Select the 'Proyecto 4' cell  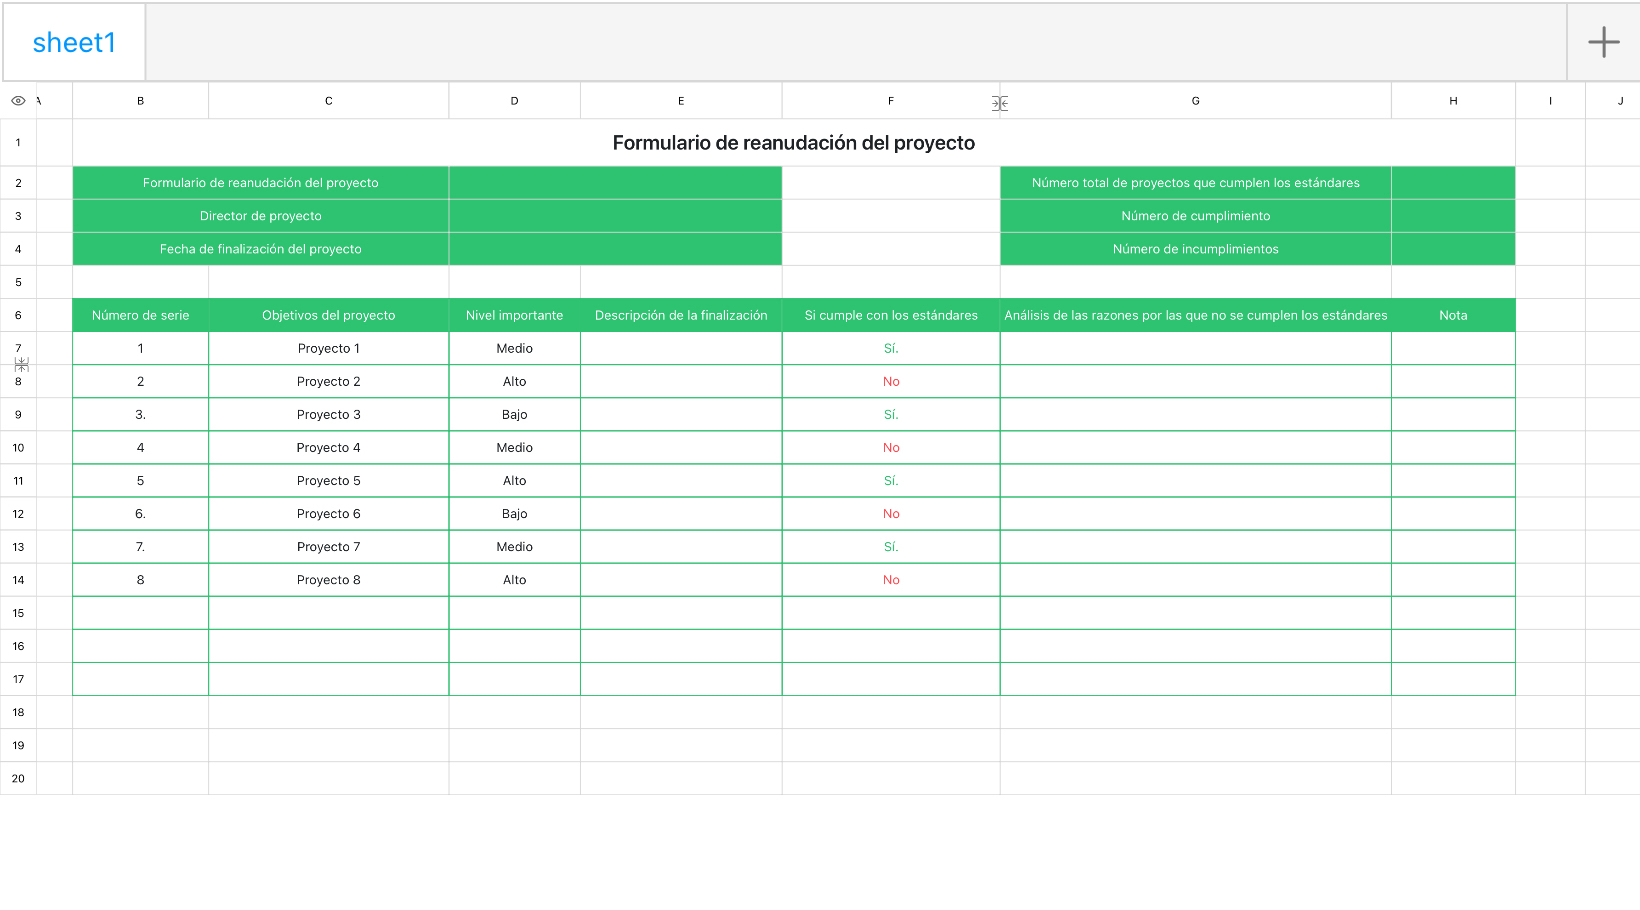point(329,447)
